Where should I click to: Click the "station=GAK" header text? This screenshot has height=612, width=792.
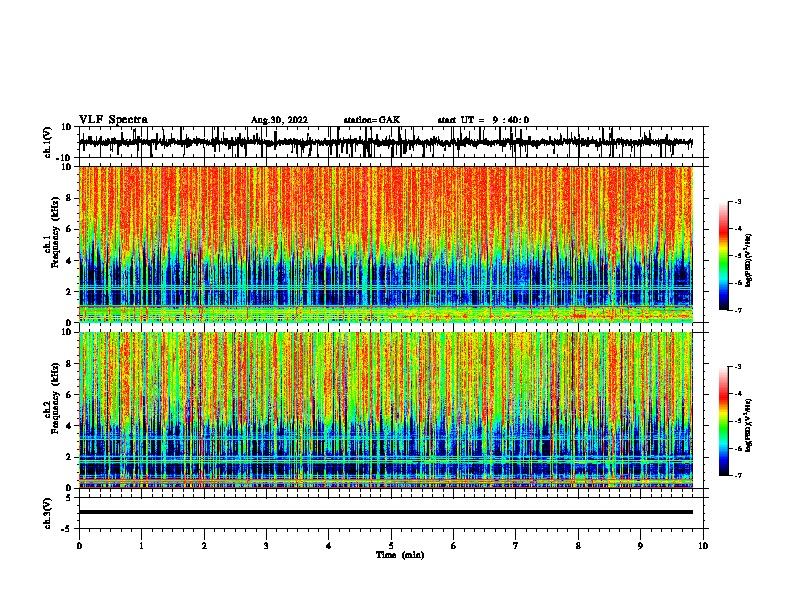[x=372, y=120]
